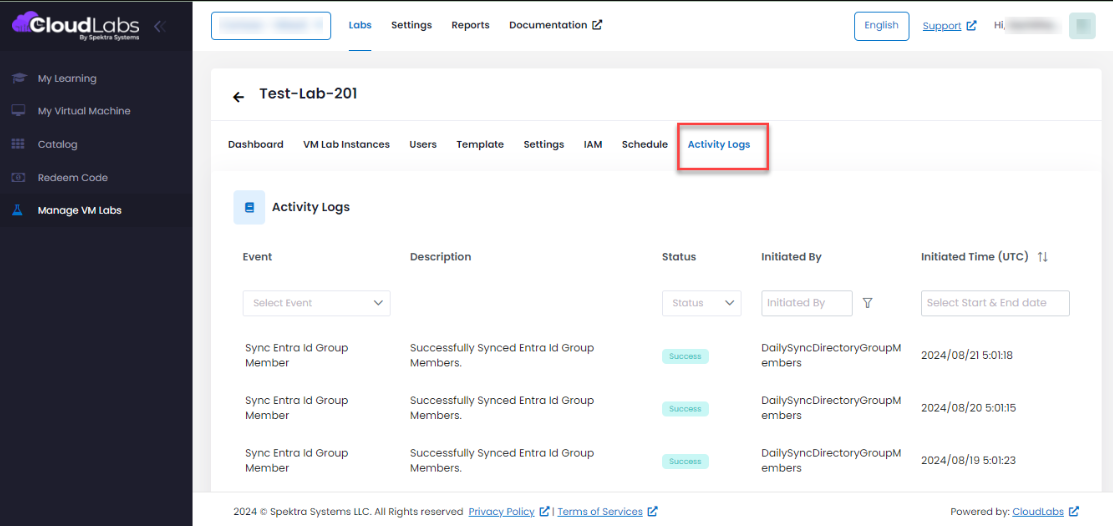Click the Test-Lab-201 title
Screen dimensions: 1113x526
[x=308, y=94]
